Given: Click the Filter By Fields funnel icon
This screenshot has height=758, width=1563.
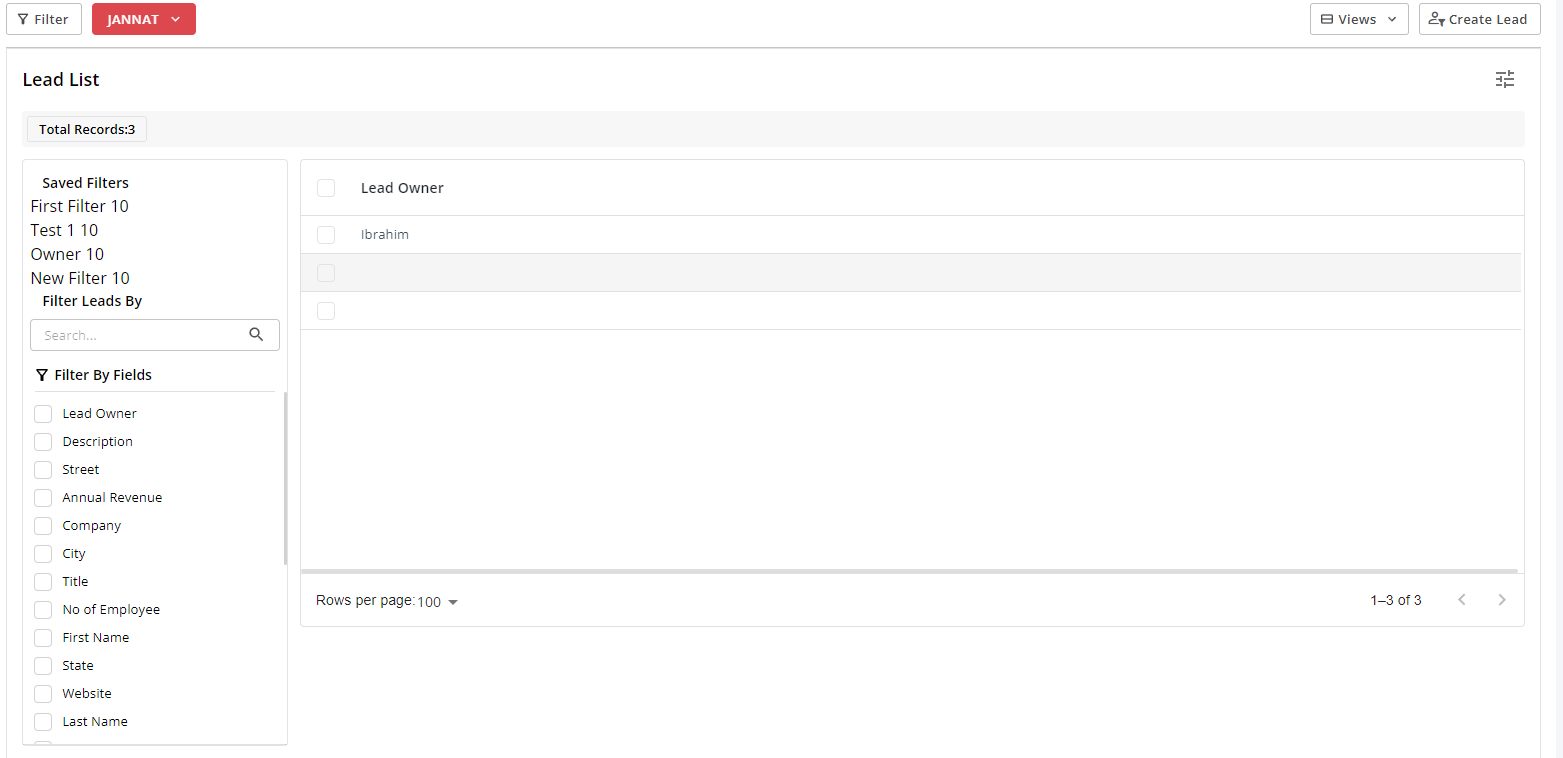Looking at the screenshot, I should click(41, 375).
